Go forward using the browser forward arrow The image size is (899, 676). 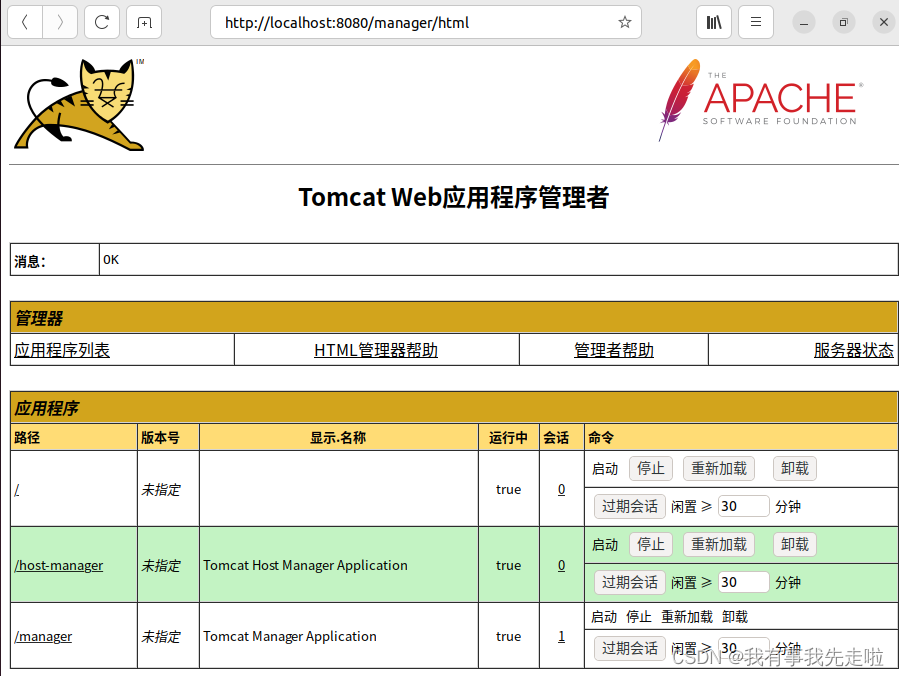point(60,22)
